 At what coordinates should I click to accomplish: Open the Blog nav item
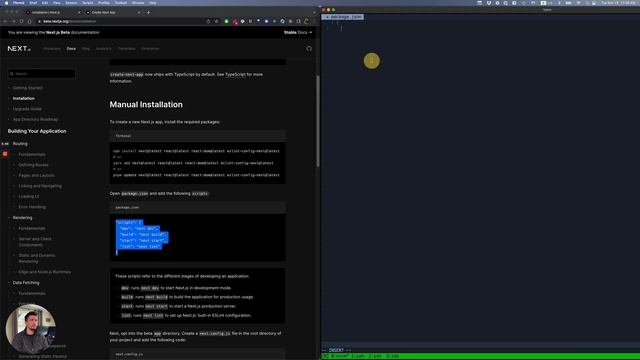pyautogui.click(x=86, y=49)
